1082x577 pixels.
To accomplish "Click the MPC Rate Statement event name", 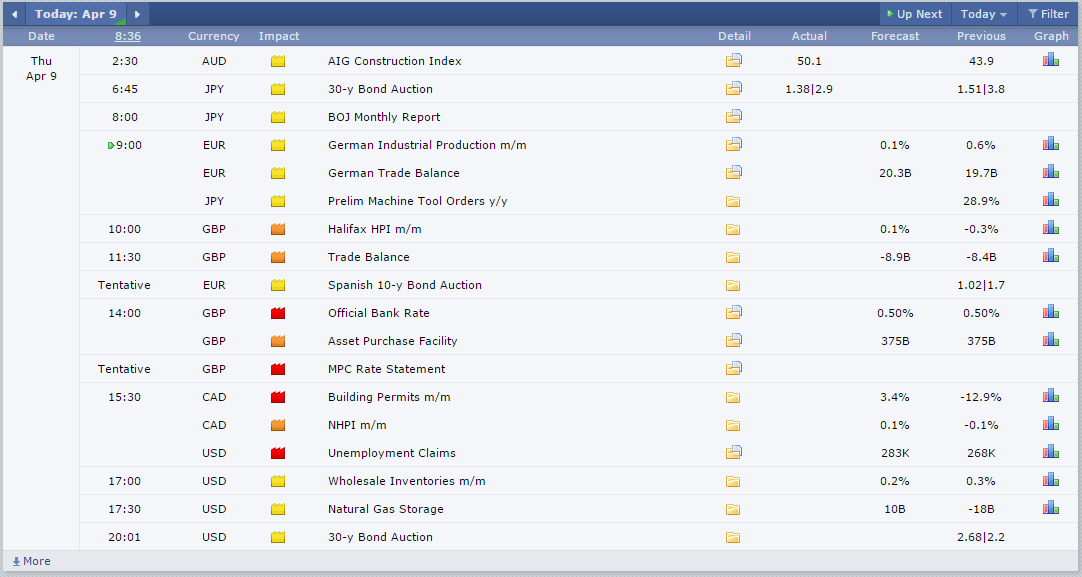I will pos(386,369).
